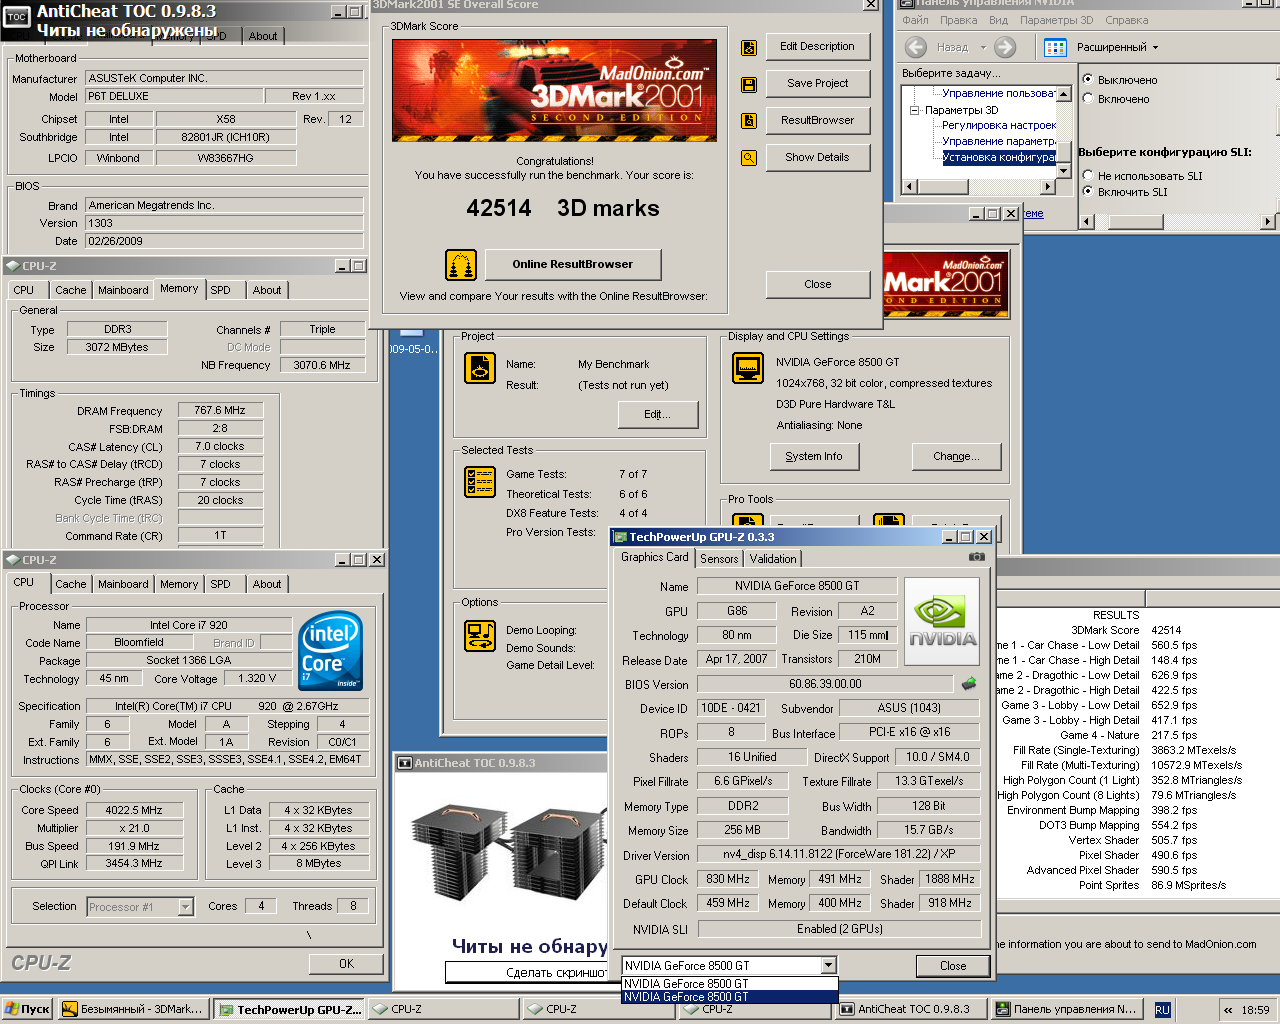Click the Display and CPU Settings monitor icon
Viewport: 1280px width, 1024px height.
(749, 369)
